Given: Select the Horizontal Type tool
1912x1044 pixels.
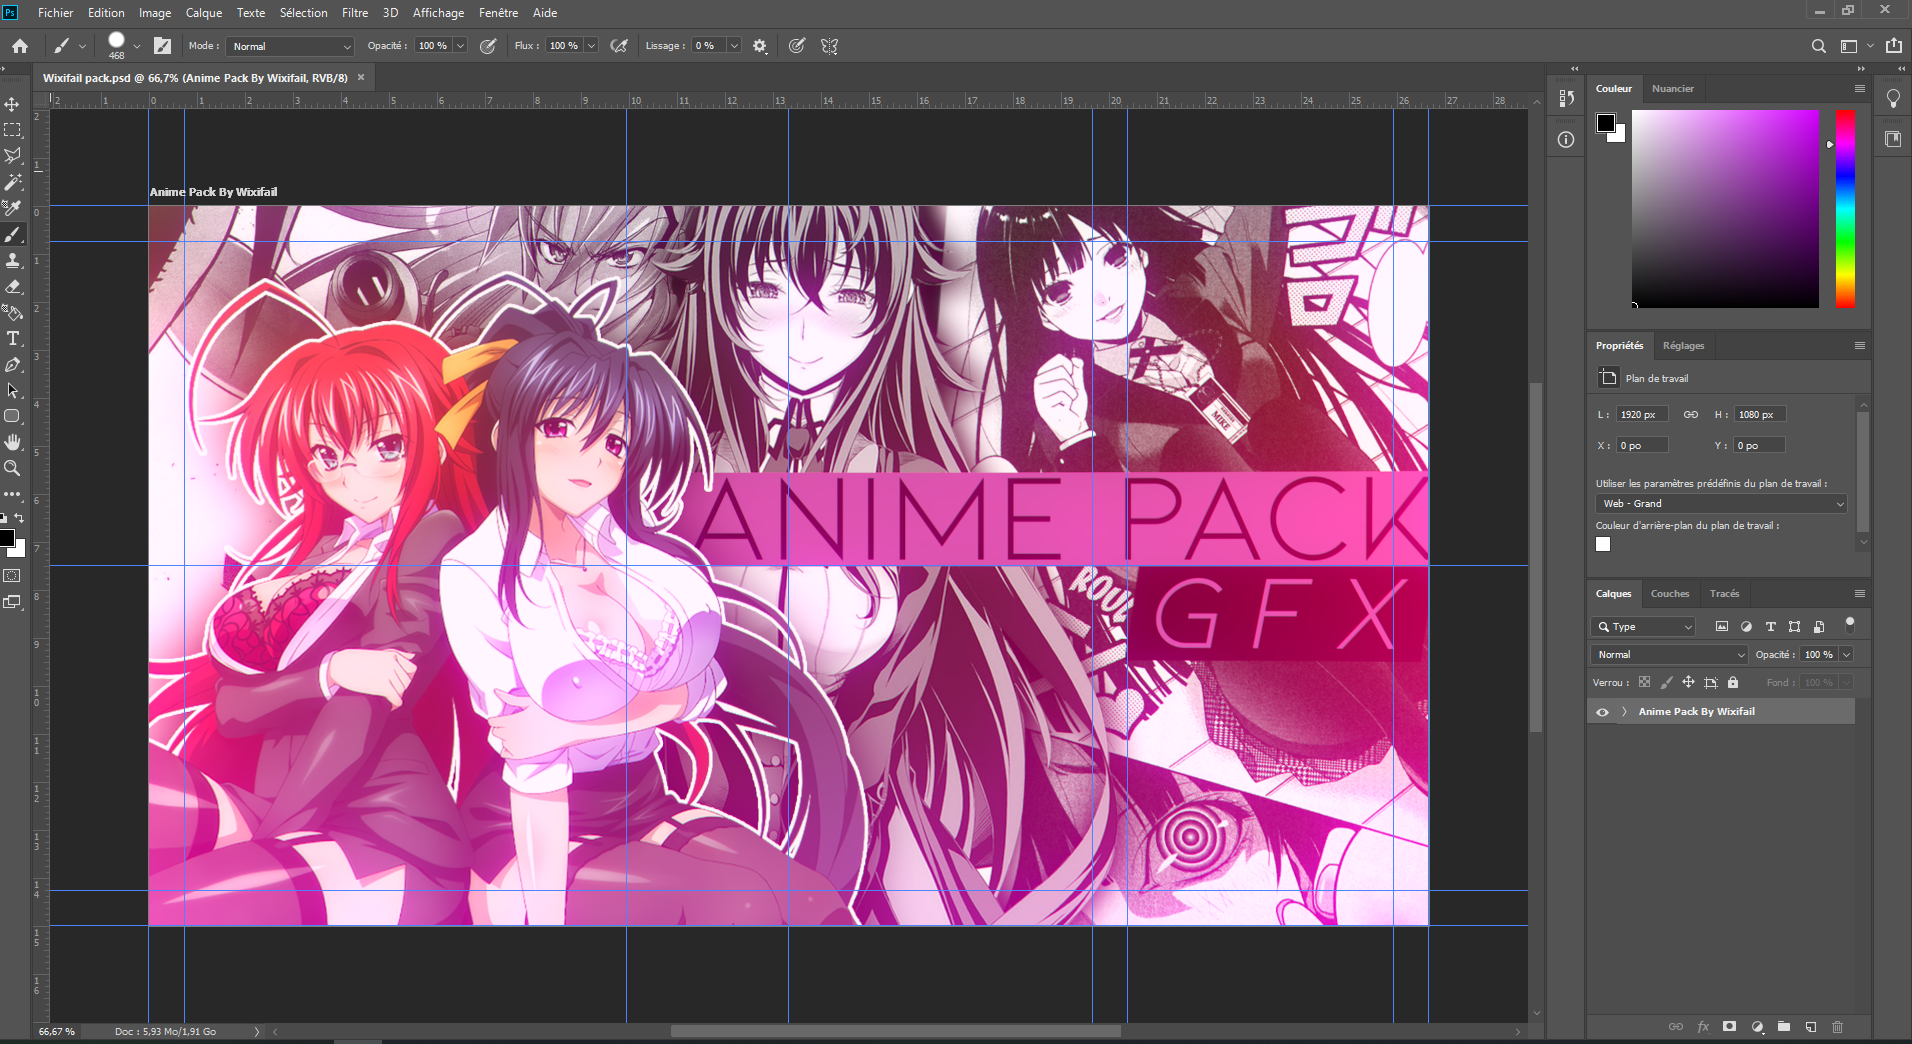Looking at the screenshot, I should click(x=12, y=338).
